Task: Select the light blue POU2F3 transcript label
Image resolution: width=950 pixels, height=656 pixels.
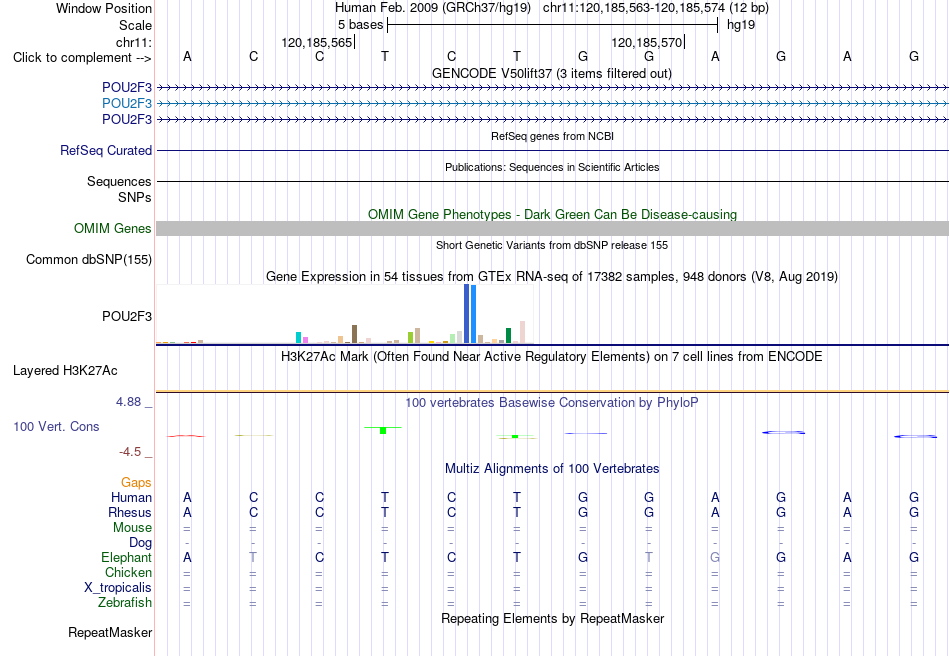Action: (127, 103)
